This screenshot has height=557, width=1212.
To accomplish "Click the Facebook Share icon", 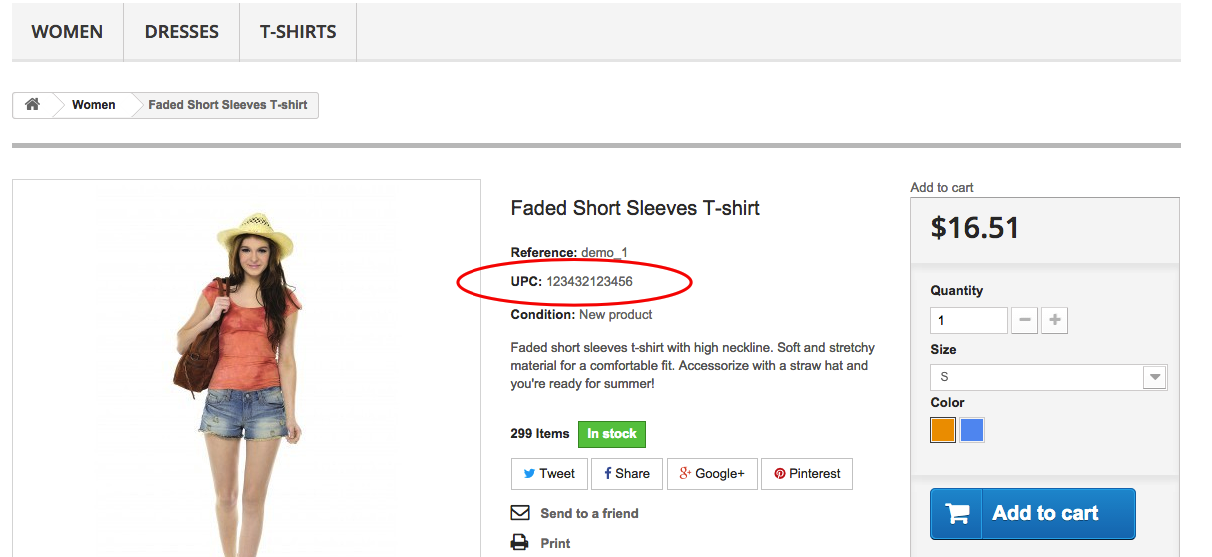I will point(608,474).
